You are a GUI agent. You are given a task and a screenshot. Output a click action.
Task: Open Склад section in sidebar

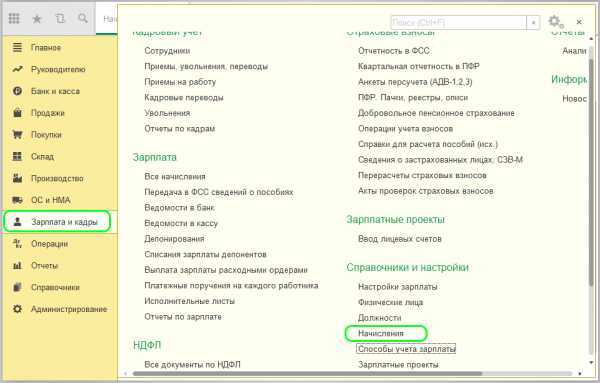coord(33,156)
